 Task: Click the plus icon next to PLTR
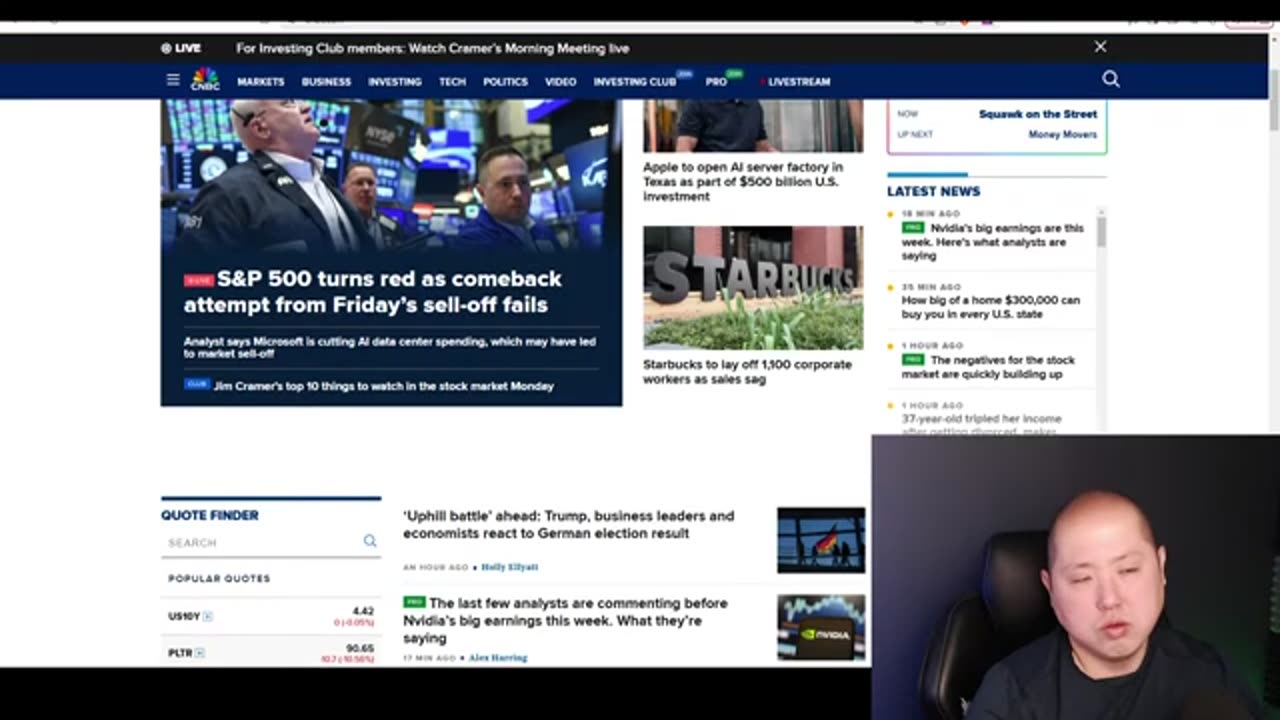click(200, 653)
